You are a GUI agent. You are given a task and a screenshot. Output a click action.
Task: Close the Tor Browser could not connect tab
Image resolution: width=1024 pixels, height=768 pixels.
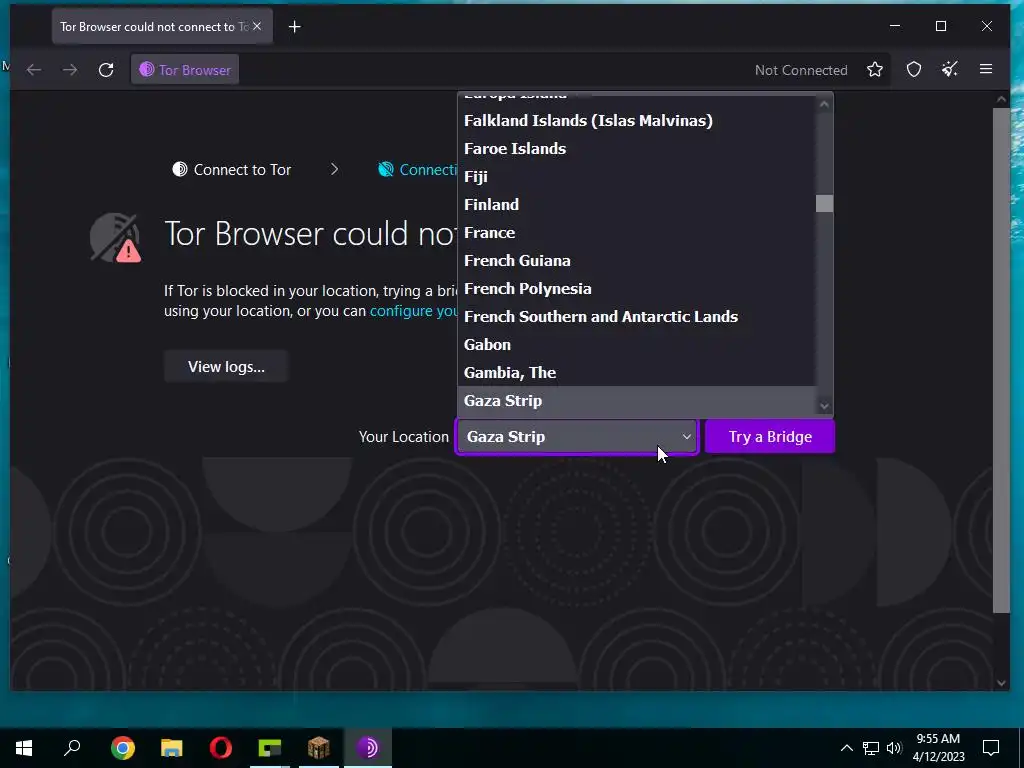pyautogui.click(x=257, y=26)
